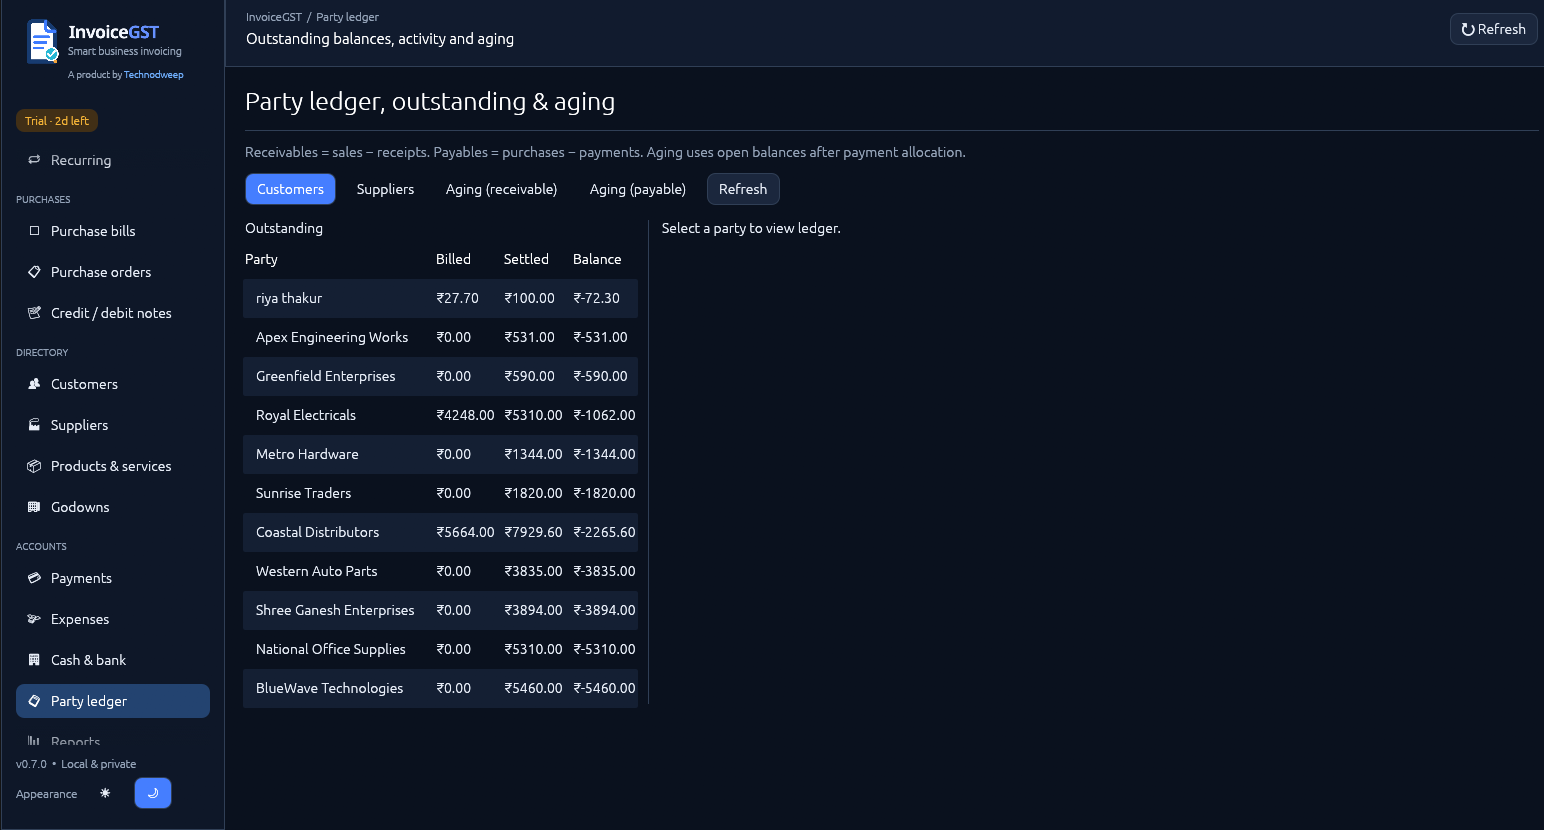Viewport: 1544px width, 830px height.
Task: Click the Payments sidebar icon
Action: [x=34, y=578]
